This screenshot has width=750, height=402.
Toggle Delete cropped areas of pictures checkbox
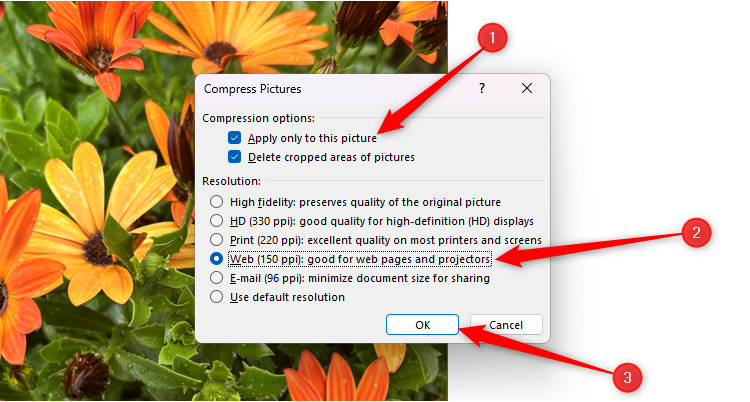click(x=234, y=157)
